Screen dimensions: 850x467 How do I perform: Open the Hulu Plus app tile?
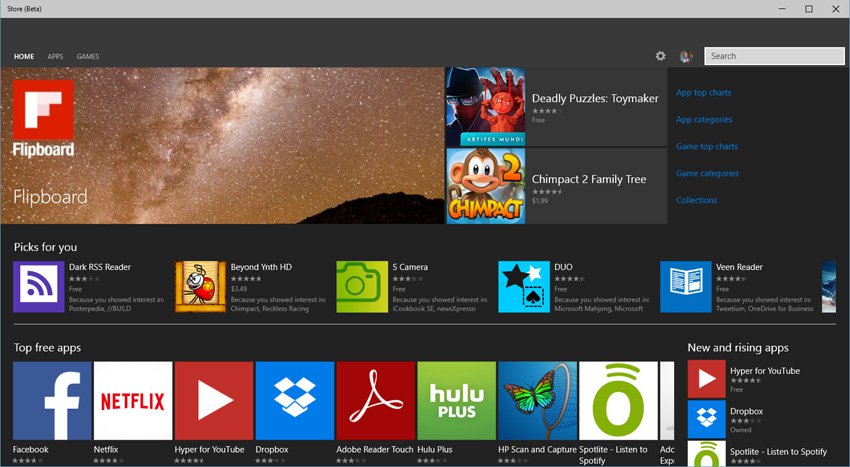coord(456,401)
